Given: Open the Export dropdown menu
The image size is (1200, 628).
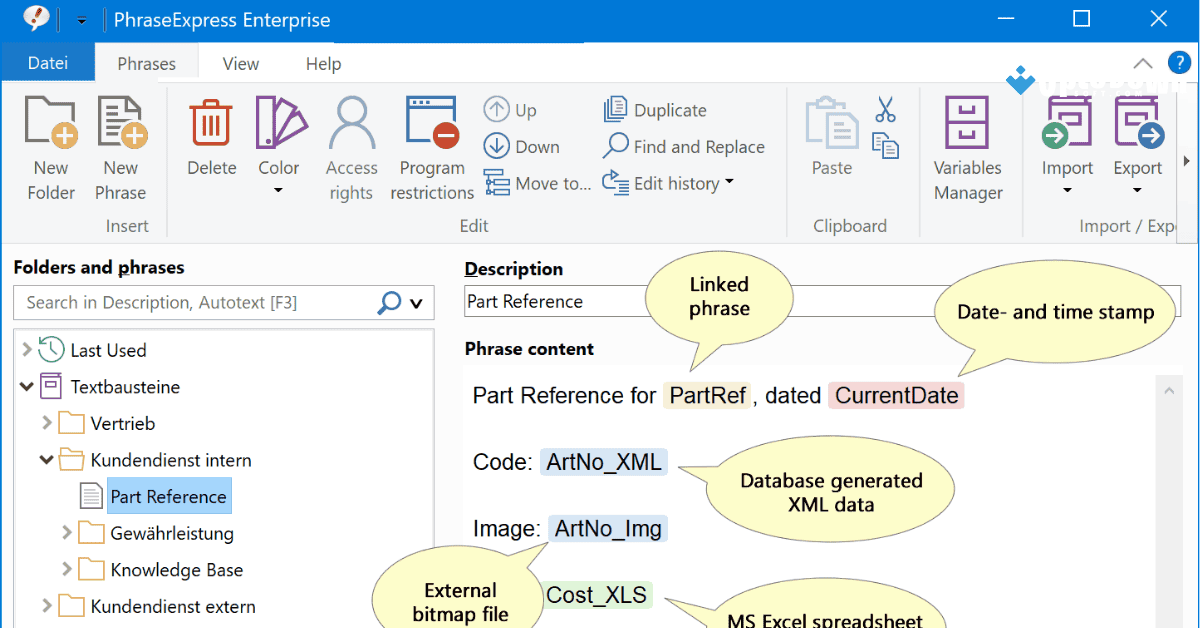Looking at the screenshot, I should pos(1138,190).
